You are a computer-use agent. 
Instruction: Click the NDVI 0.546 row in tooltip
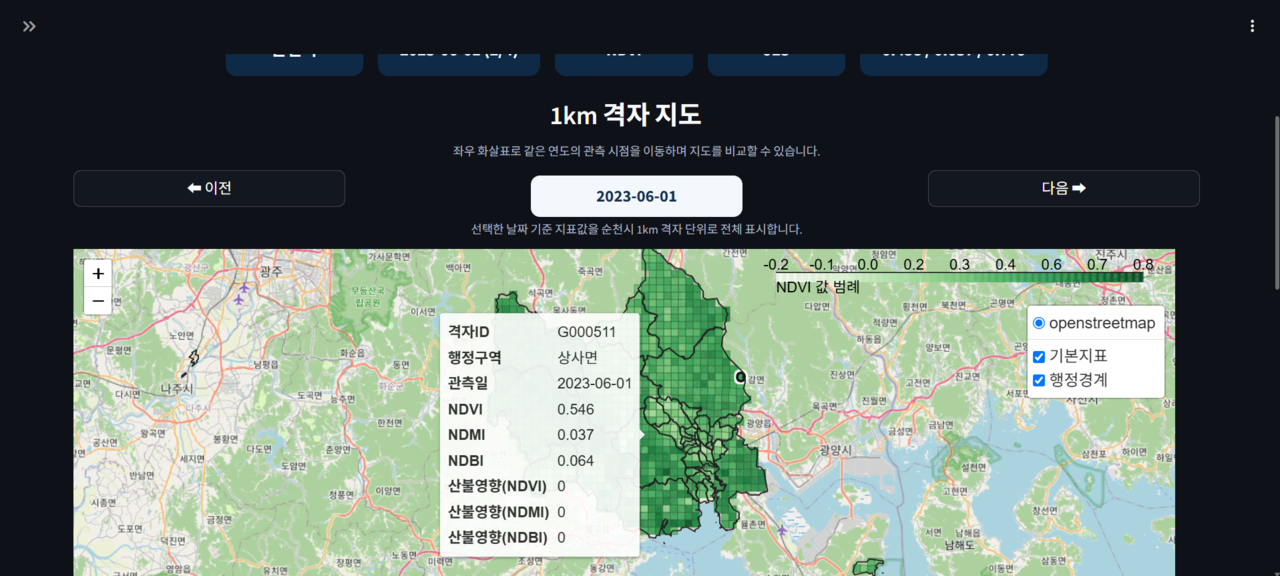[540, 409]
